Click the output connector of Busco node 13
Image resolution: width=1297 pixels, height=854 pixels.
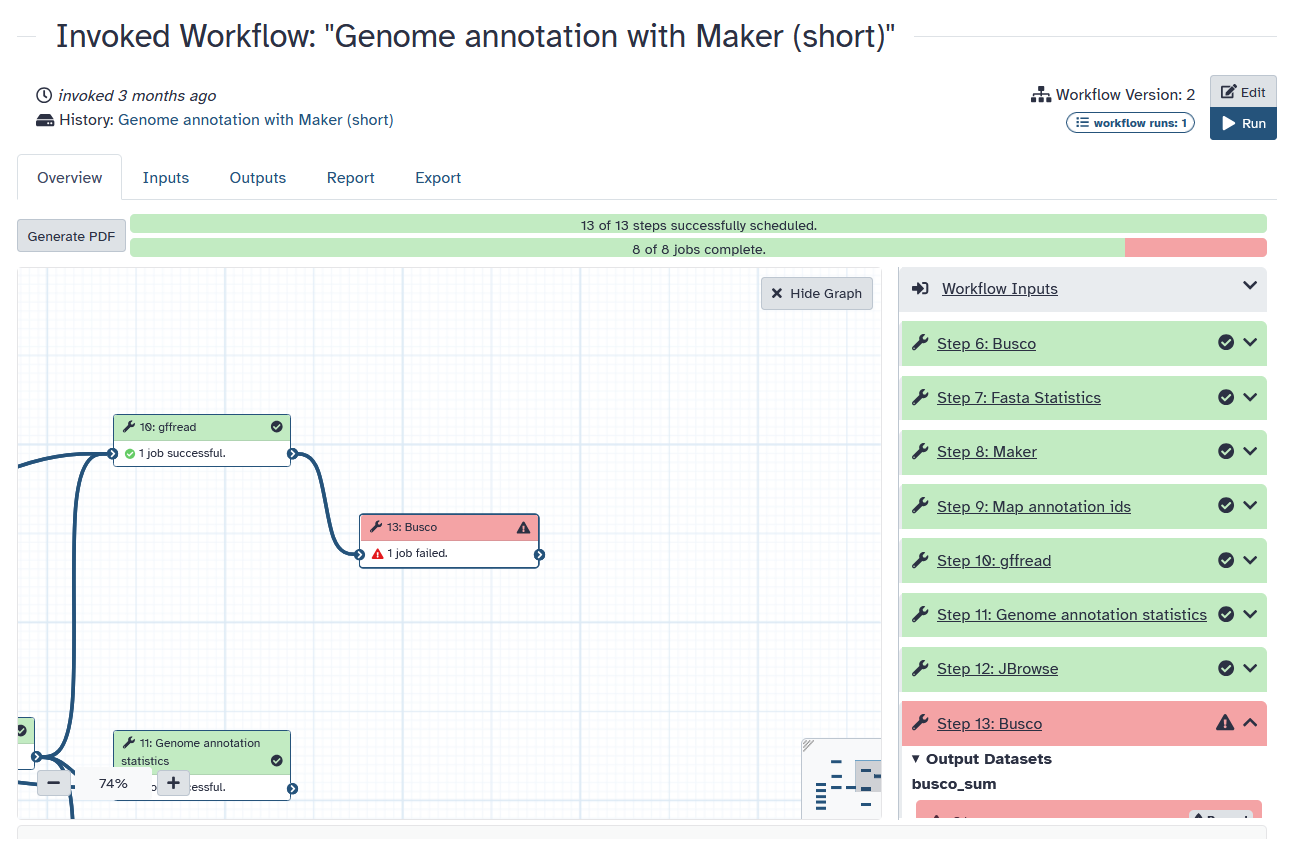[539, 554]
